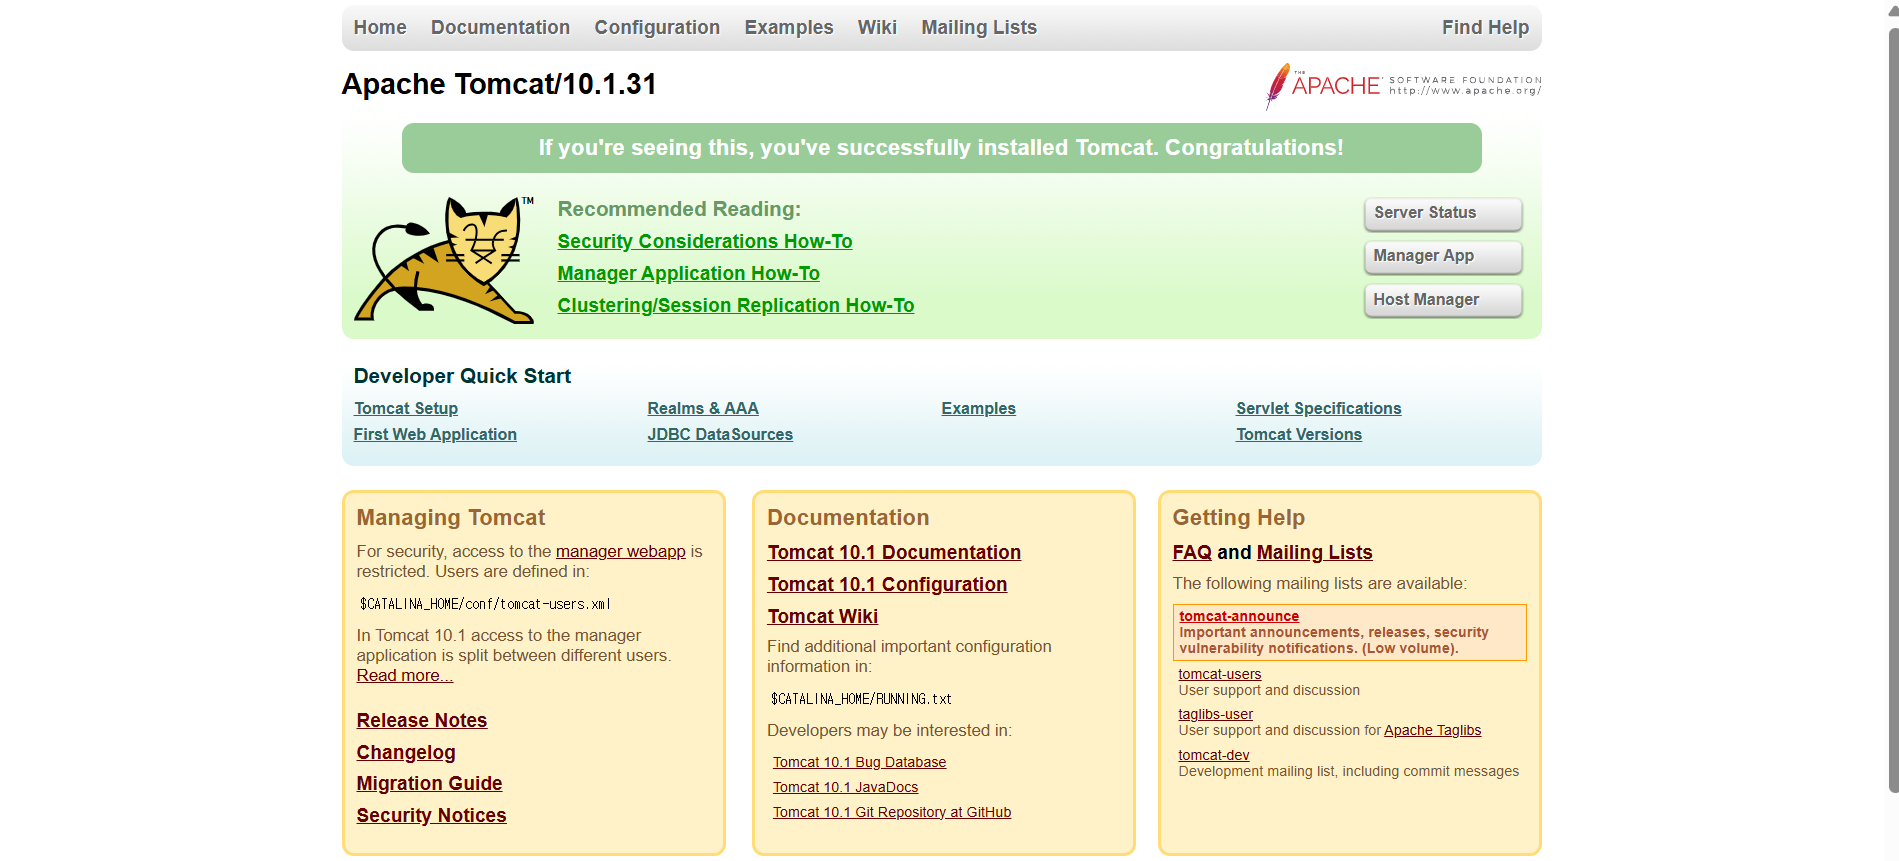Click the page vertical scrollbar
Viewport: 1899px width, 861px height.
point(1893,410)
